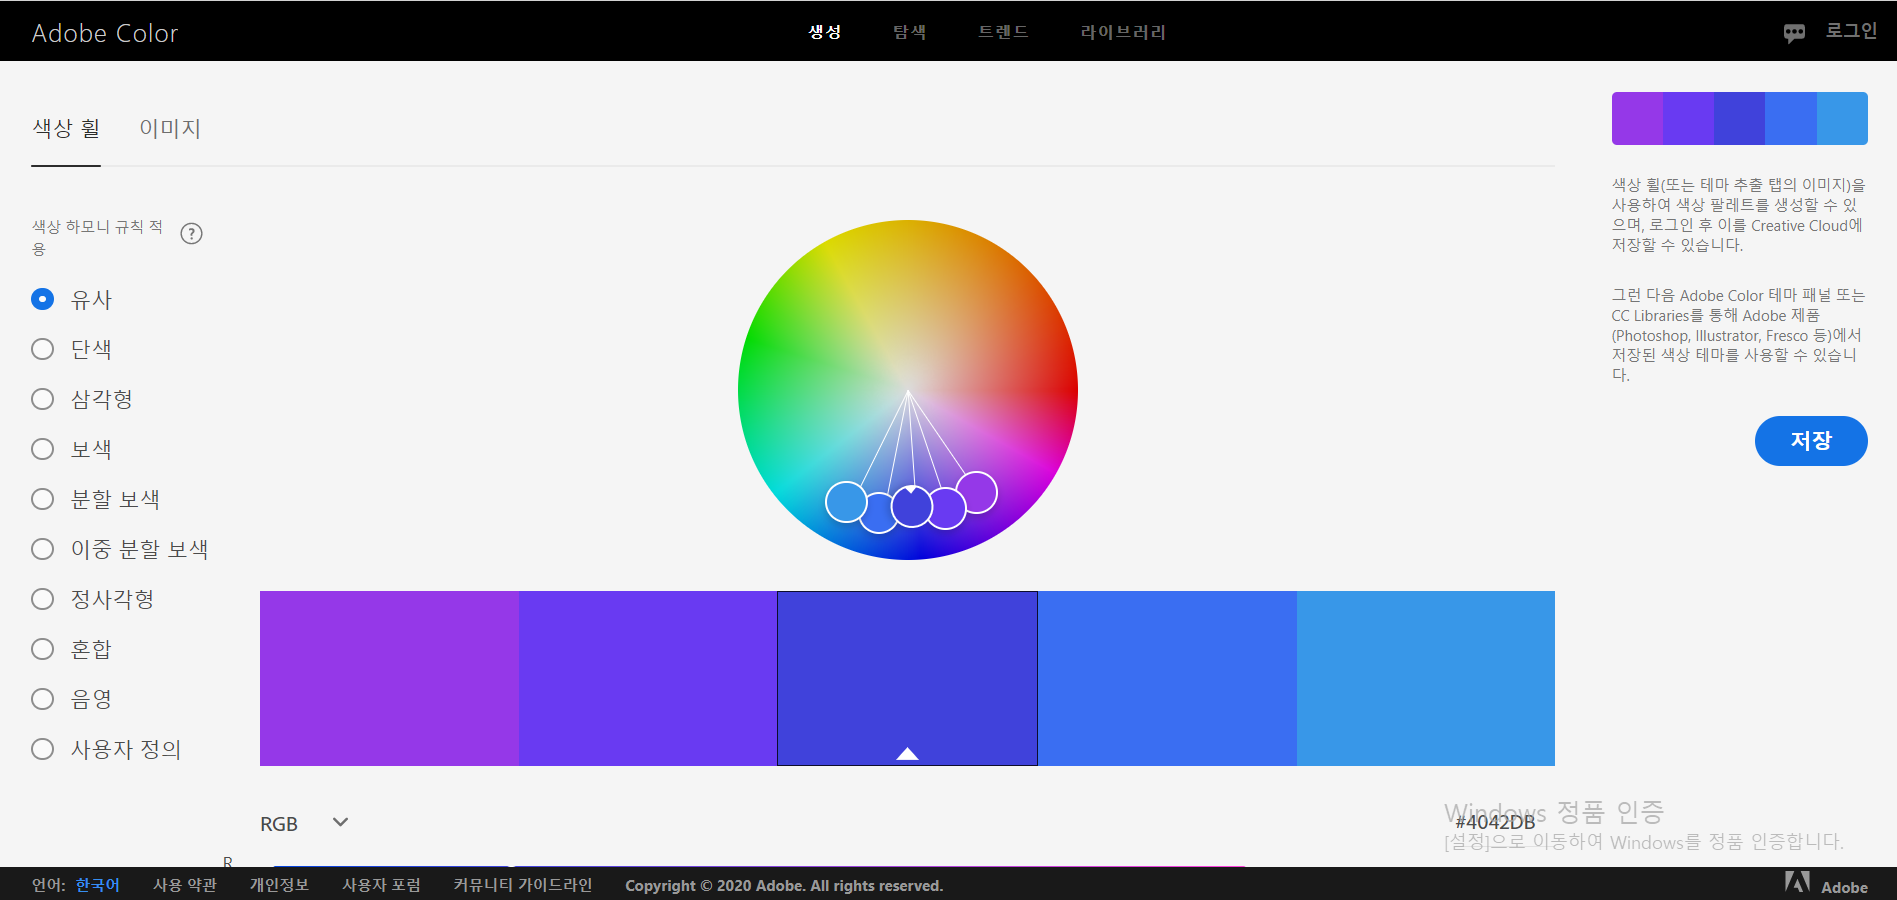Click the Adobe Color logo

(x=105, y=33)
